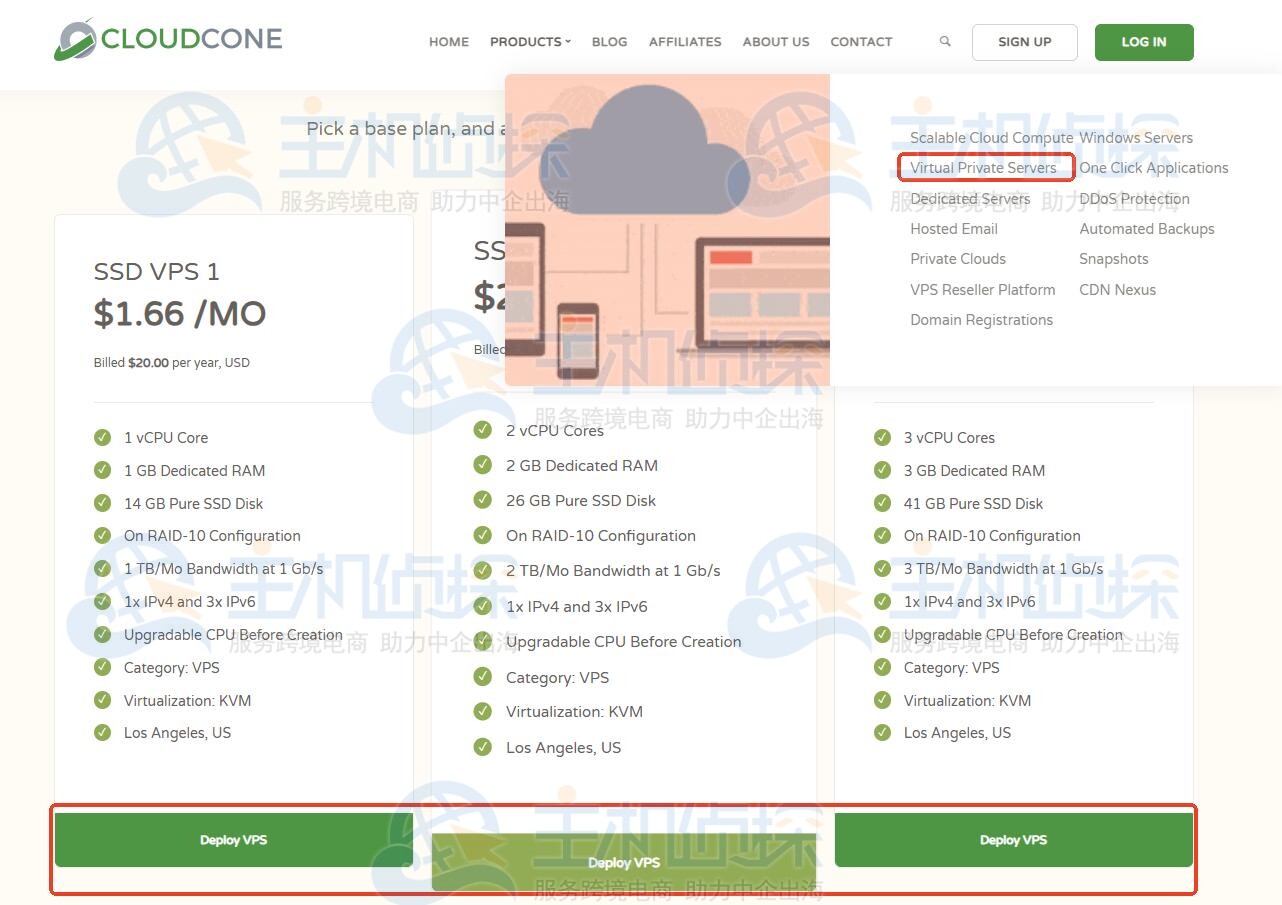The height and width of the screenshot is (905, 1282).
Task: Open the Blog page
Action: 609,42
